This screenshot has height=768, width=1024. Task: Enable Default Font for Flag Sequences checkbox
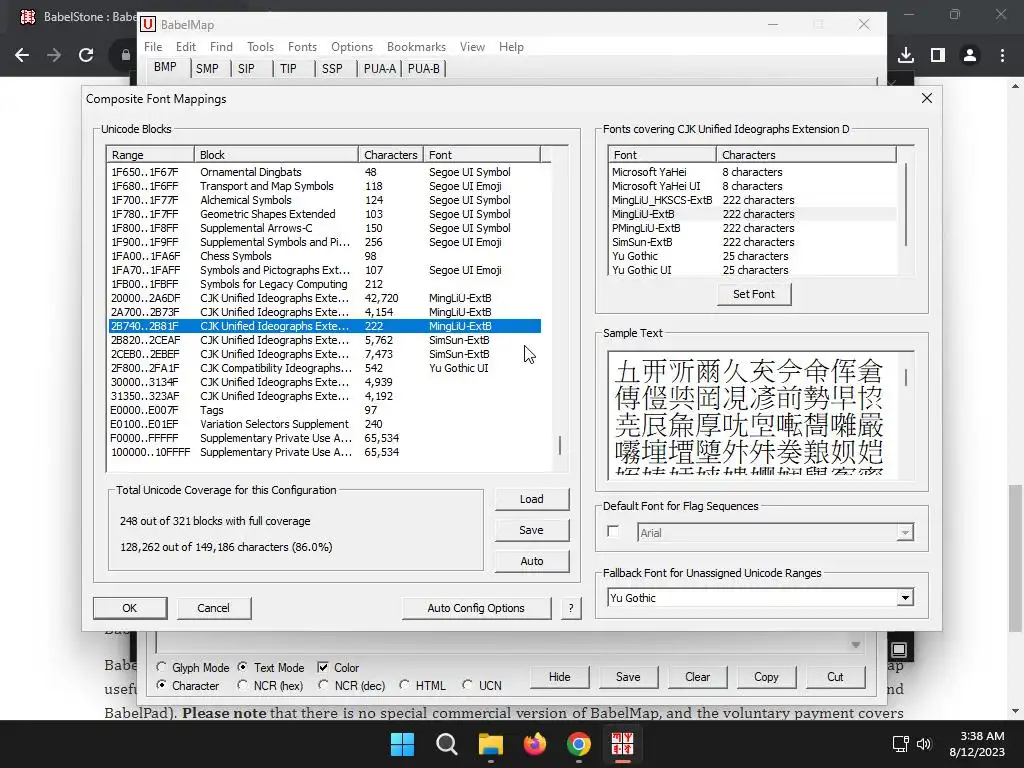tap(613, 532)
